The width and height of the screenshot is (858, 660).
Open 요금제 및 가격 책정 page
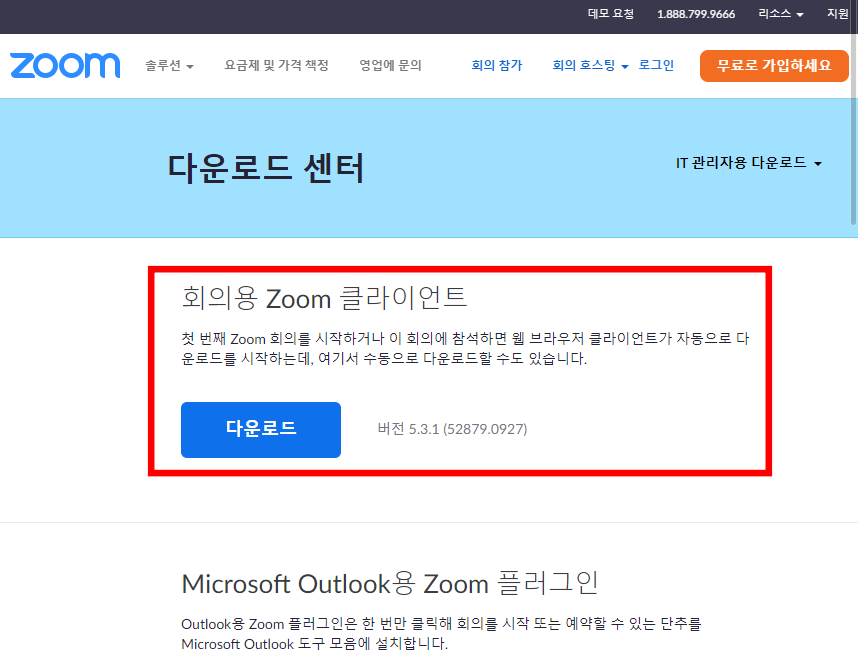point(276,66)
